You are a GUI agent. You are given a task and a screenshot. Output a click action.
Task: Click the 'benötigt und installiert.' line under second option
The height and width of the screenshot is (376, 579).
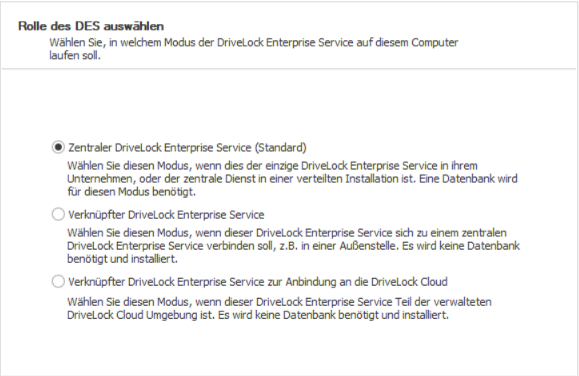pyautogui.click(x=122, y=259)
